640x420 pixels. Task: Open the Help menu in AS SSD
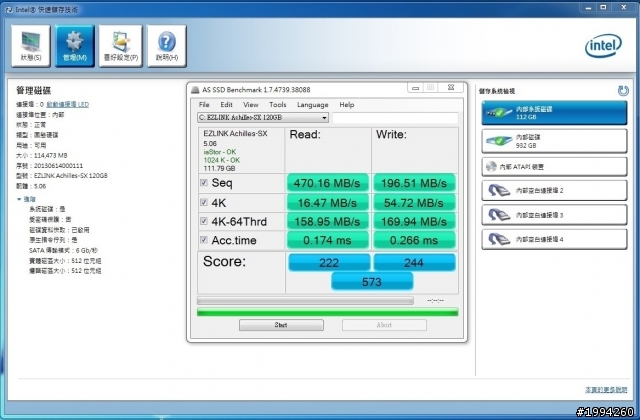[x=347, y=104]
